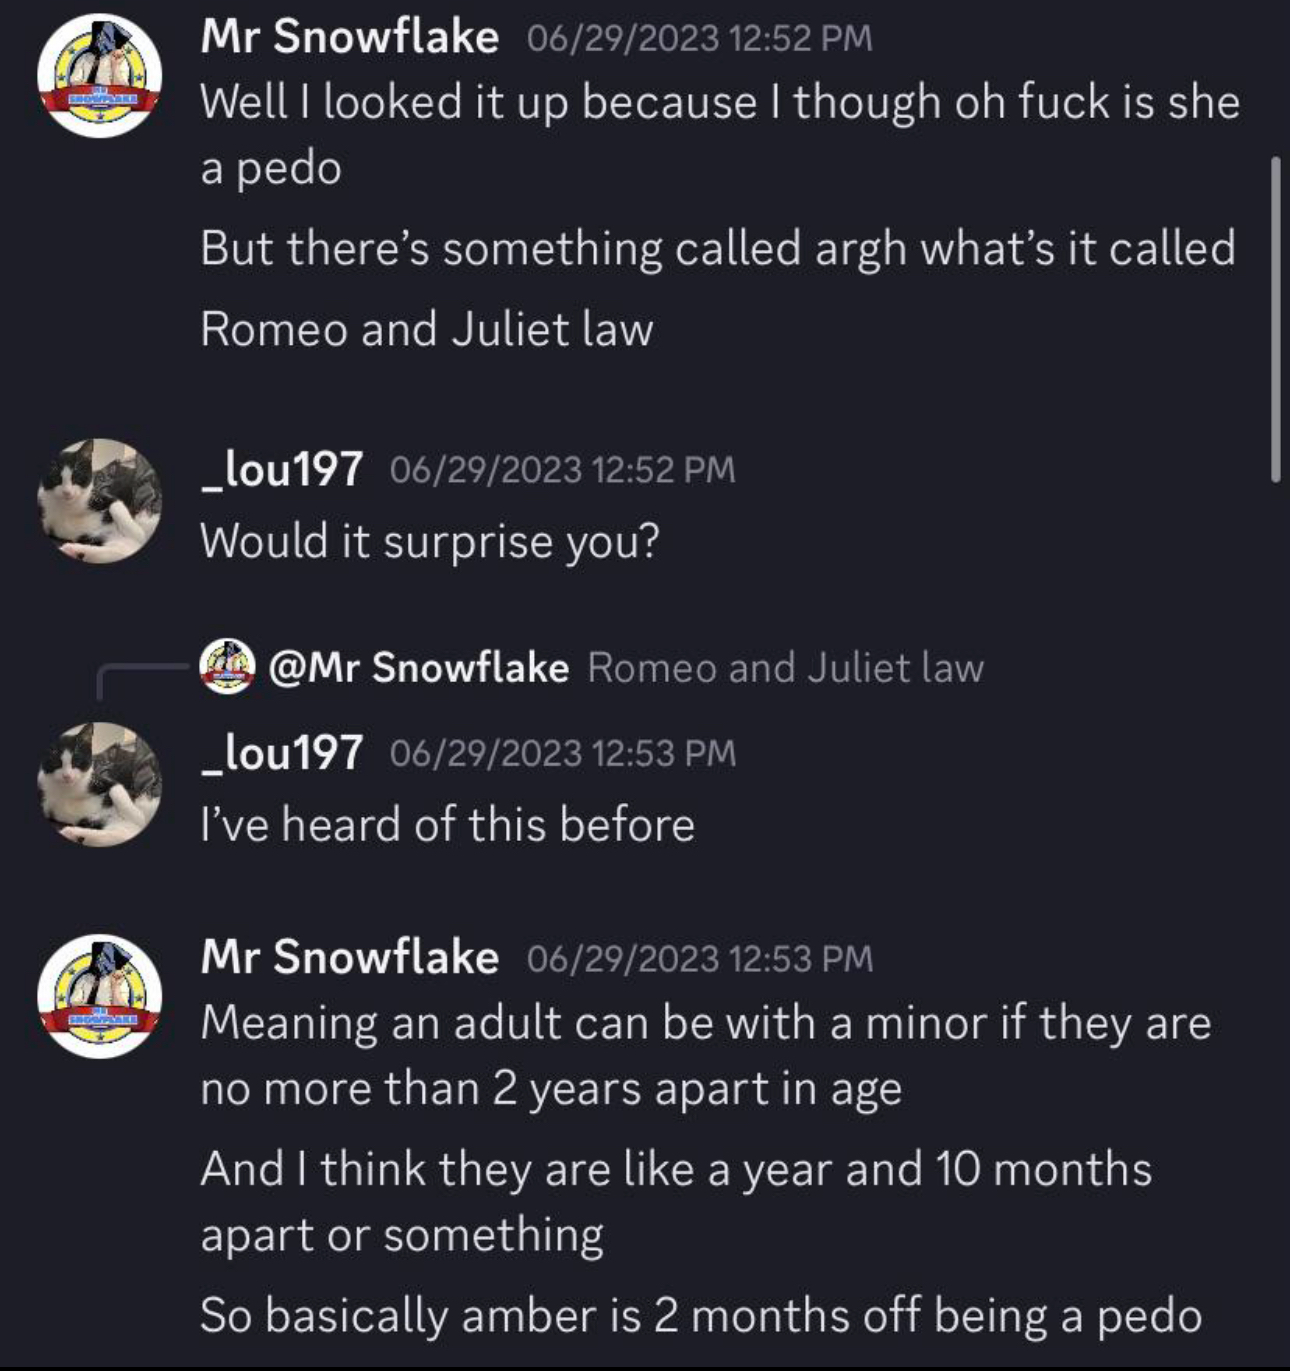Screen dimensions: 1290x1371
Task: Select the "Would it surprise you?" message
Action: pos(430,541)
